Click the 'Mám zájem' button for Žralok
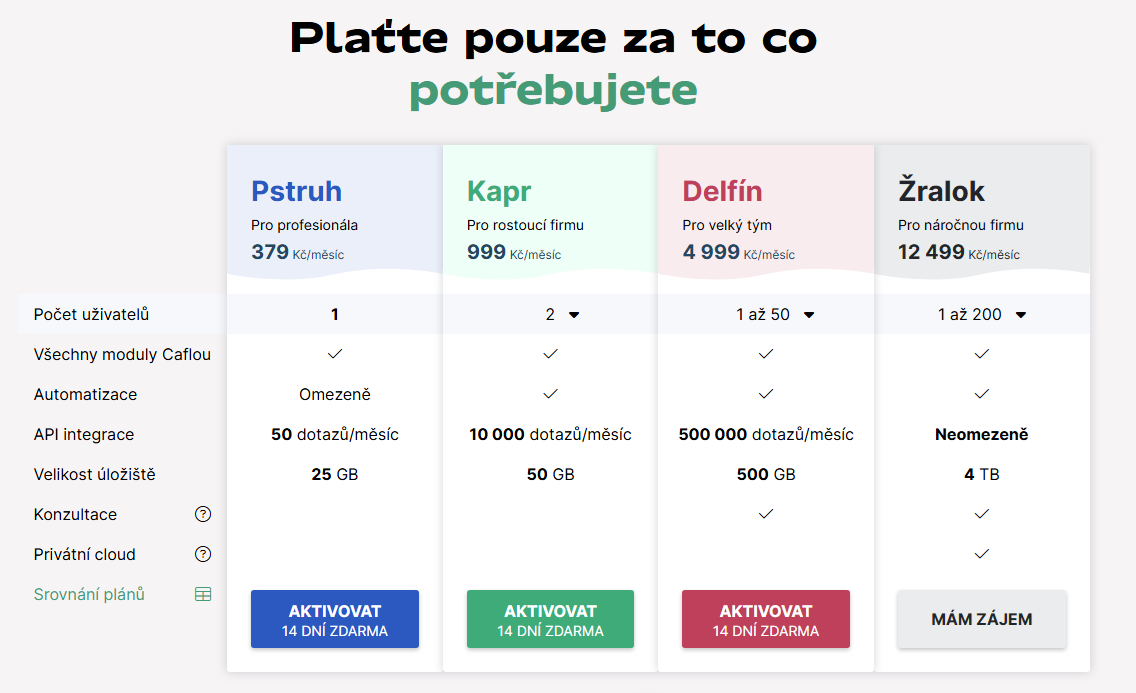 click(982, 619)
